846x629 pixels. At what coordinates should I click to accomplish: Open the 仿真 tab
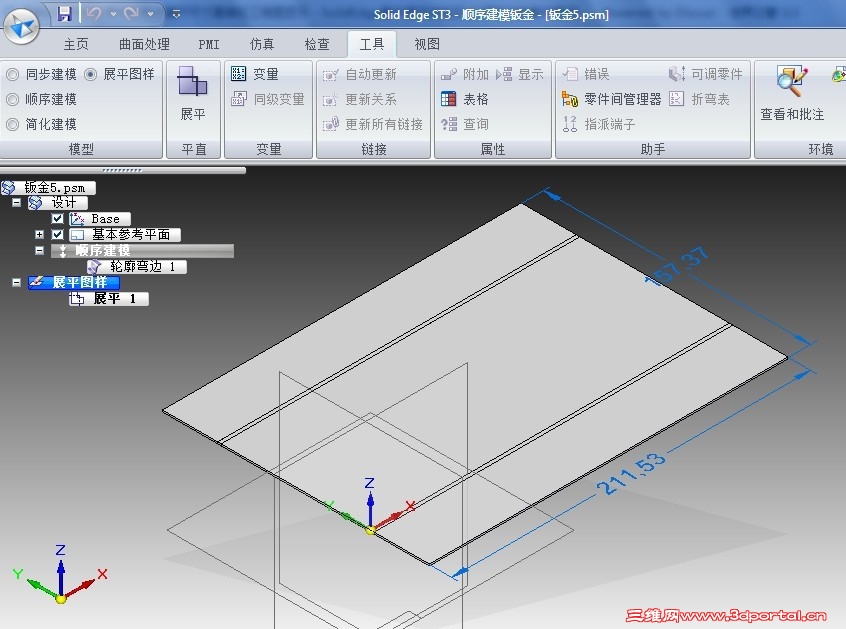coord(262,44)
